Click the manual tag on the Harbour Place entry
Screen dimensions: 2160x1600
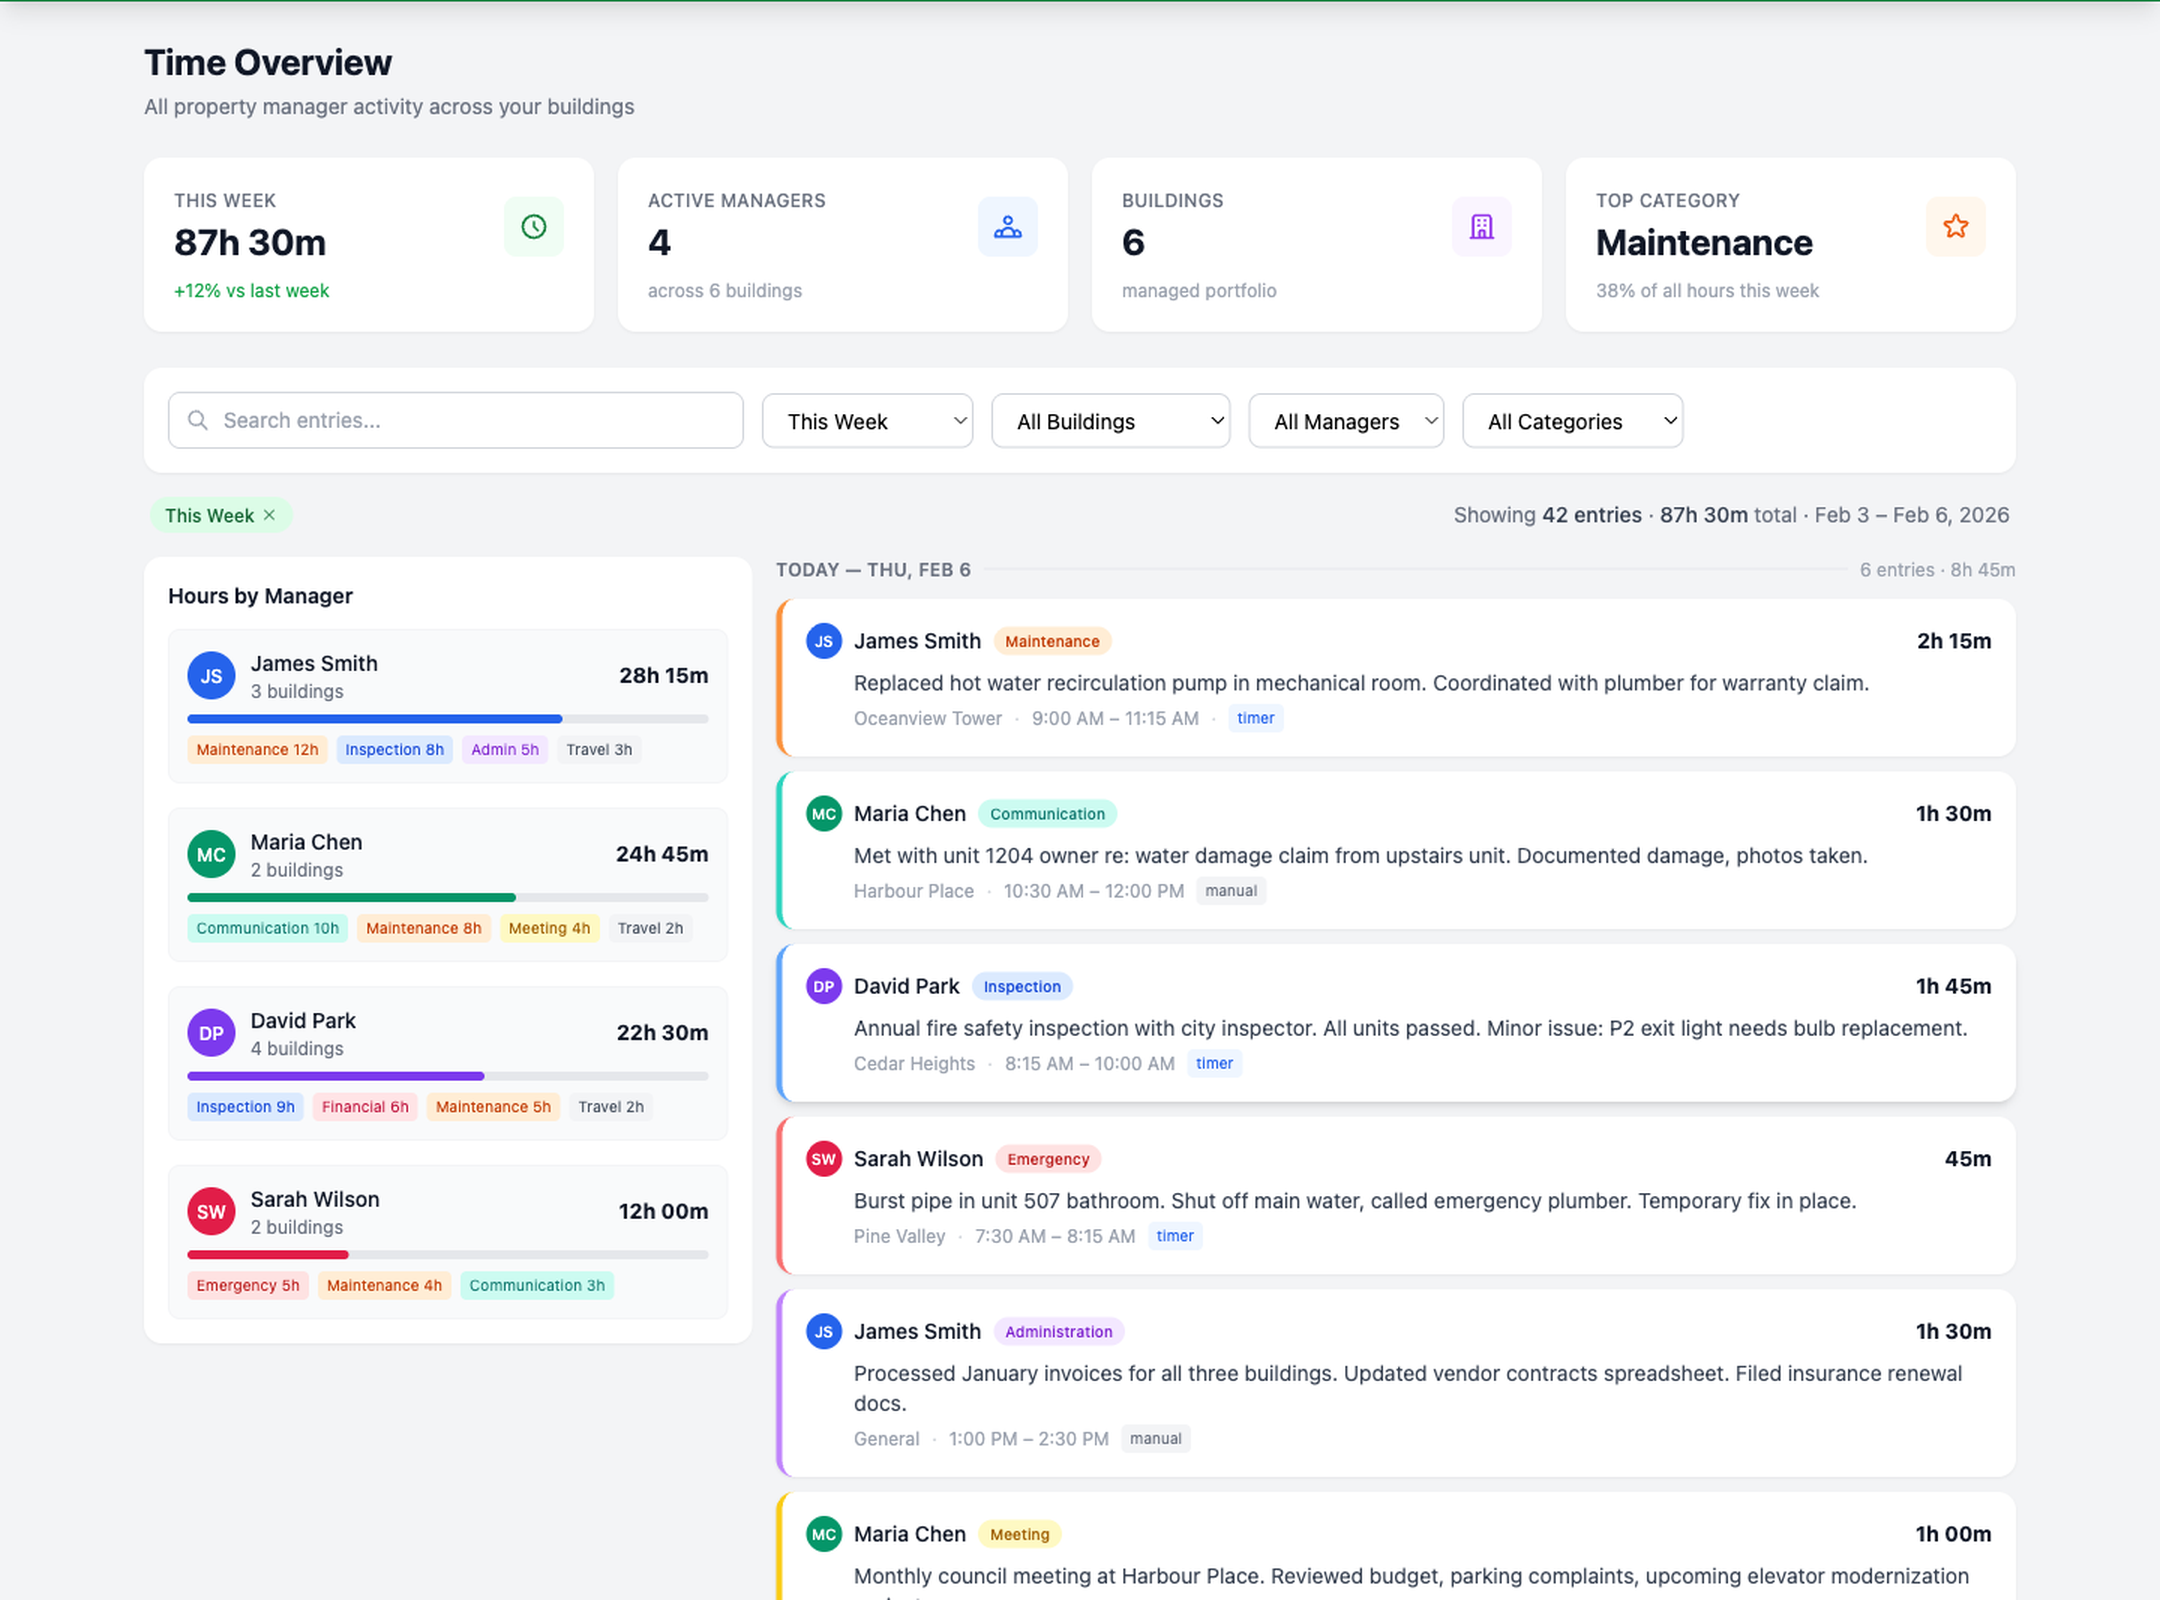click(x=1231, y=891)
